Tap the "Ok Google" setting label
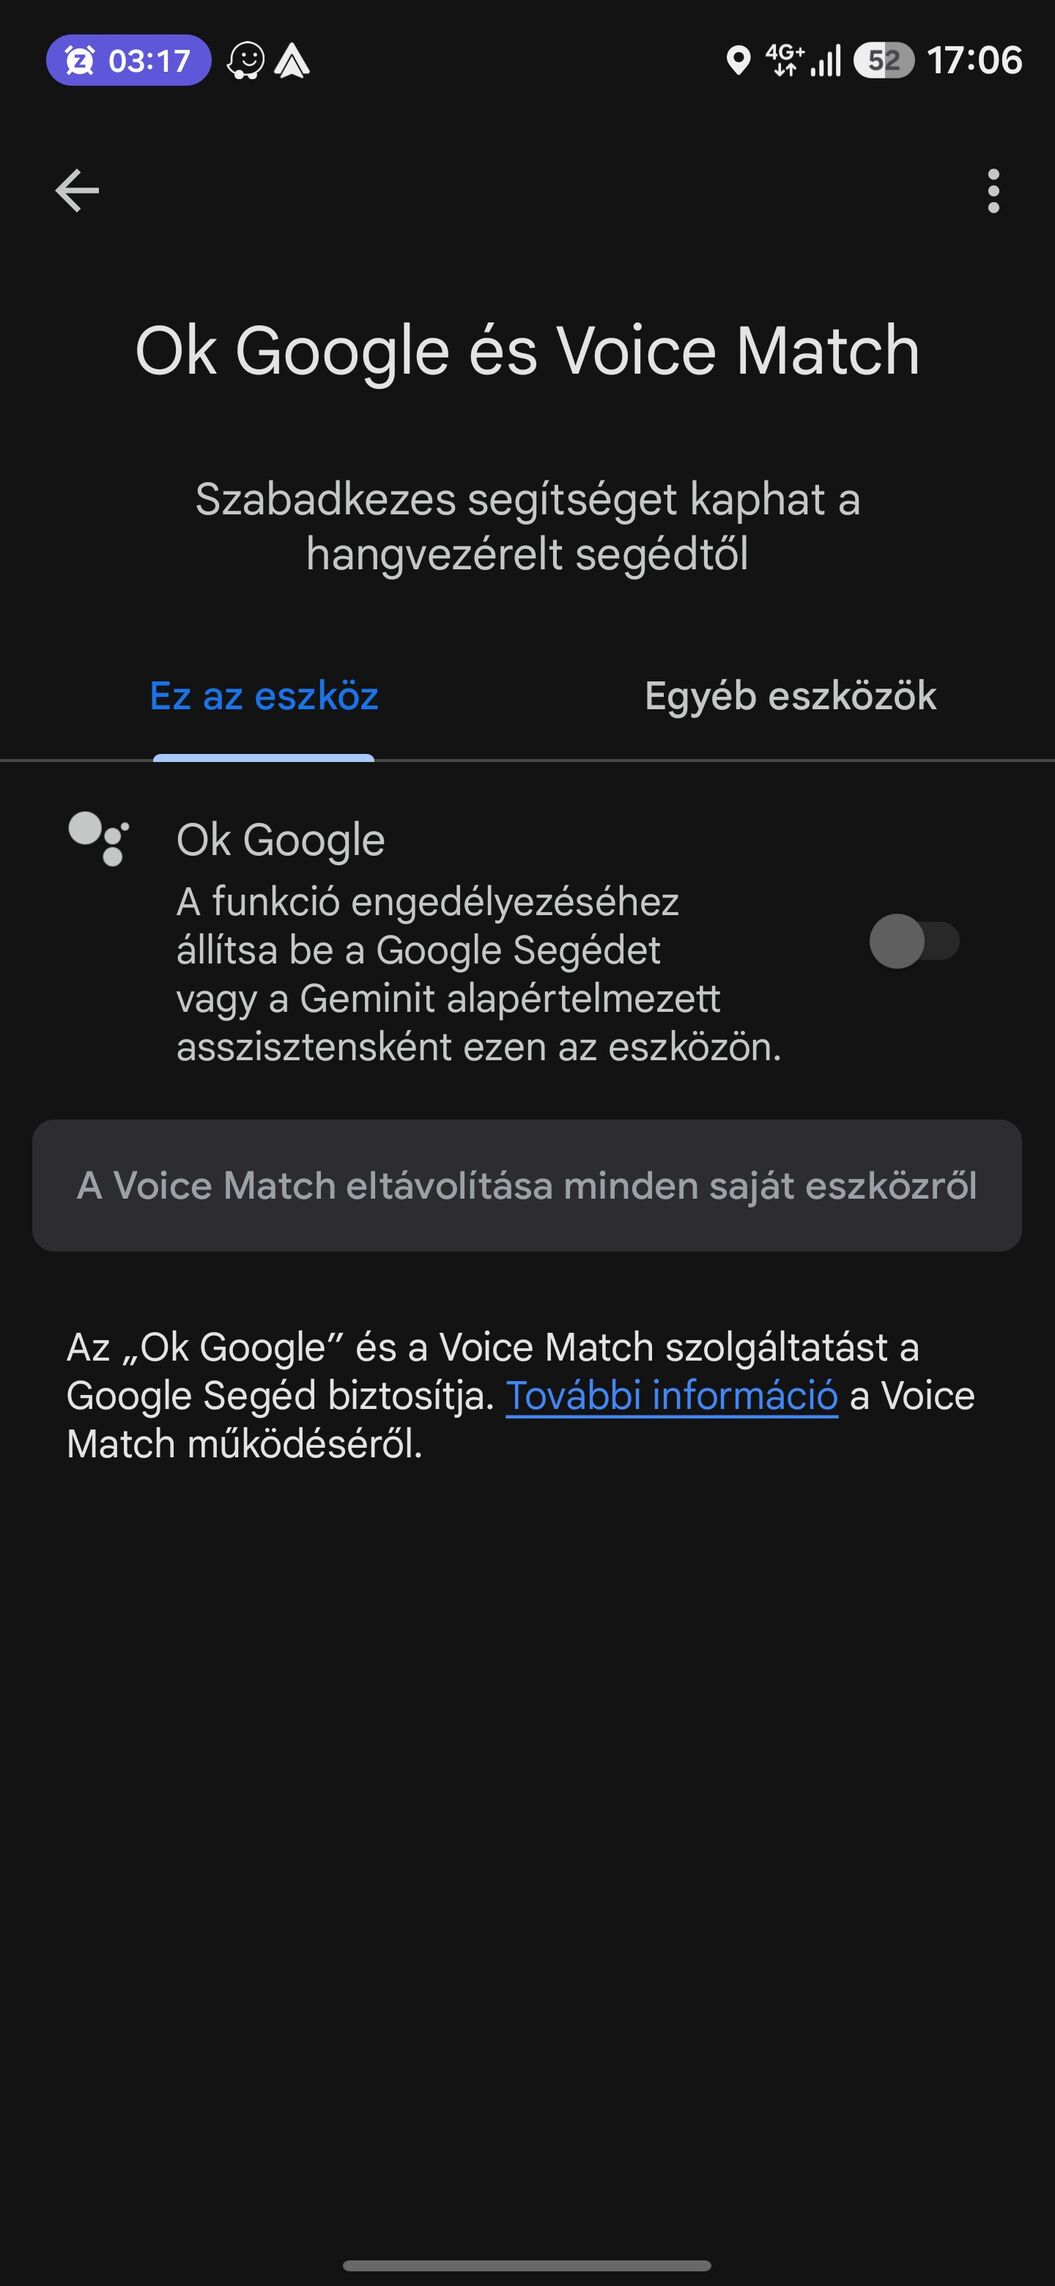This screenshot has width=1055, height=2286. pyautogui.click(x=281, y=840)
